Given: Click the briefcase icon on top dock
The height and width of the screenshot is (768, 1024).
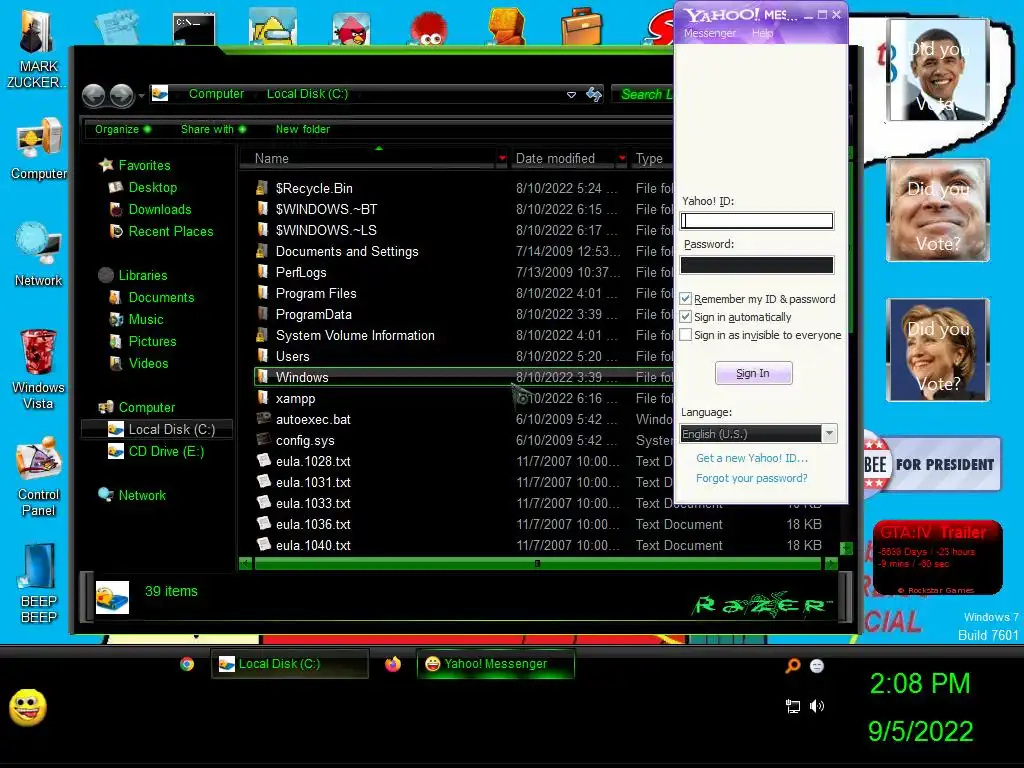Looking at the screenshot, I should pos(581,27).
